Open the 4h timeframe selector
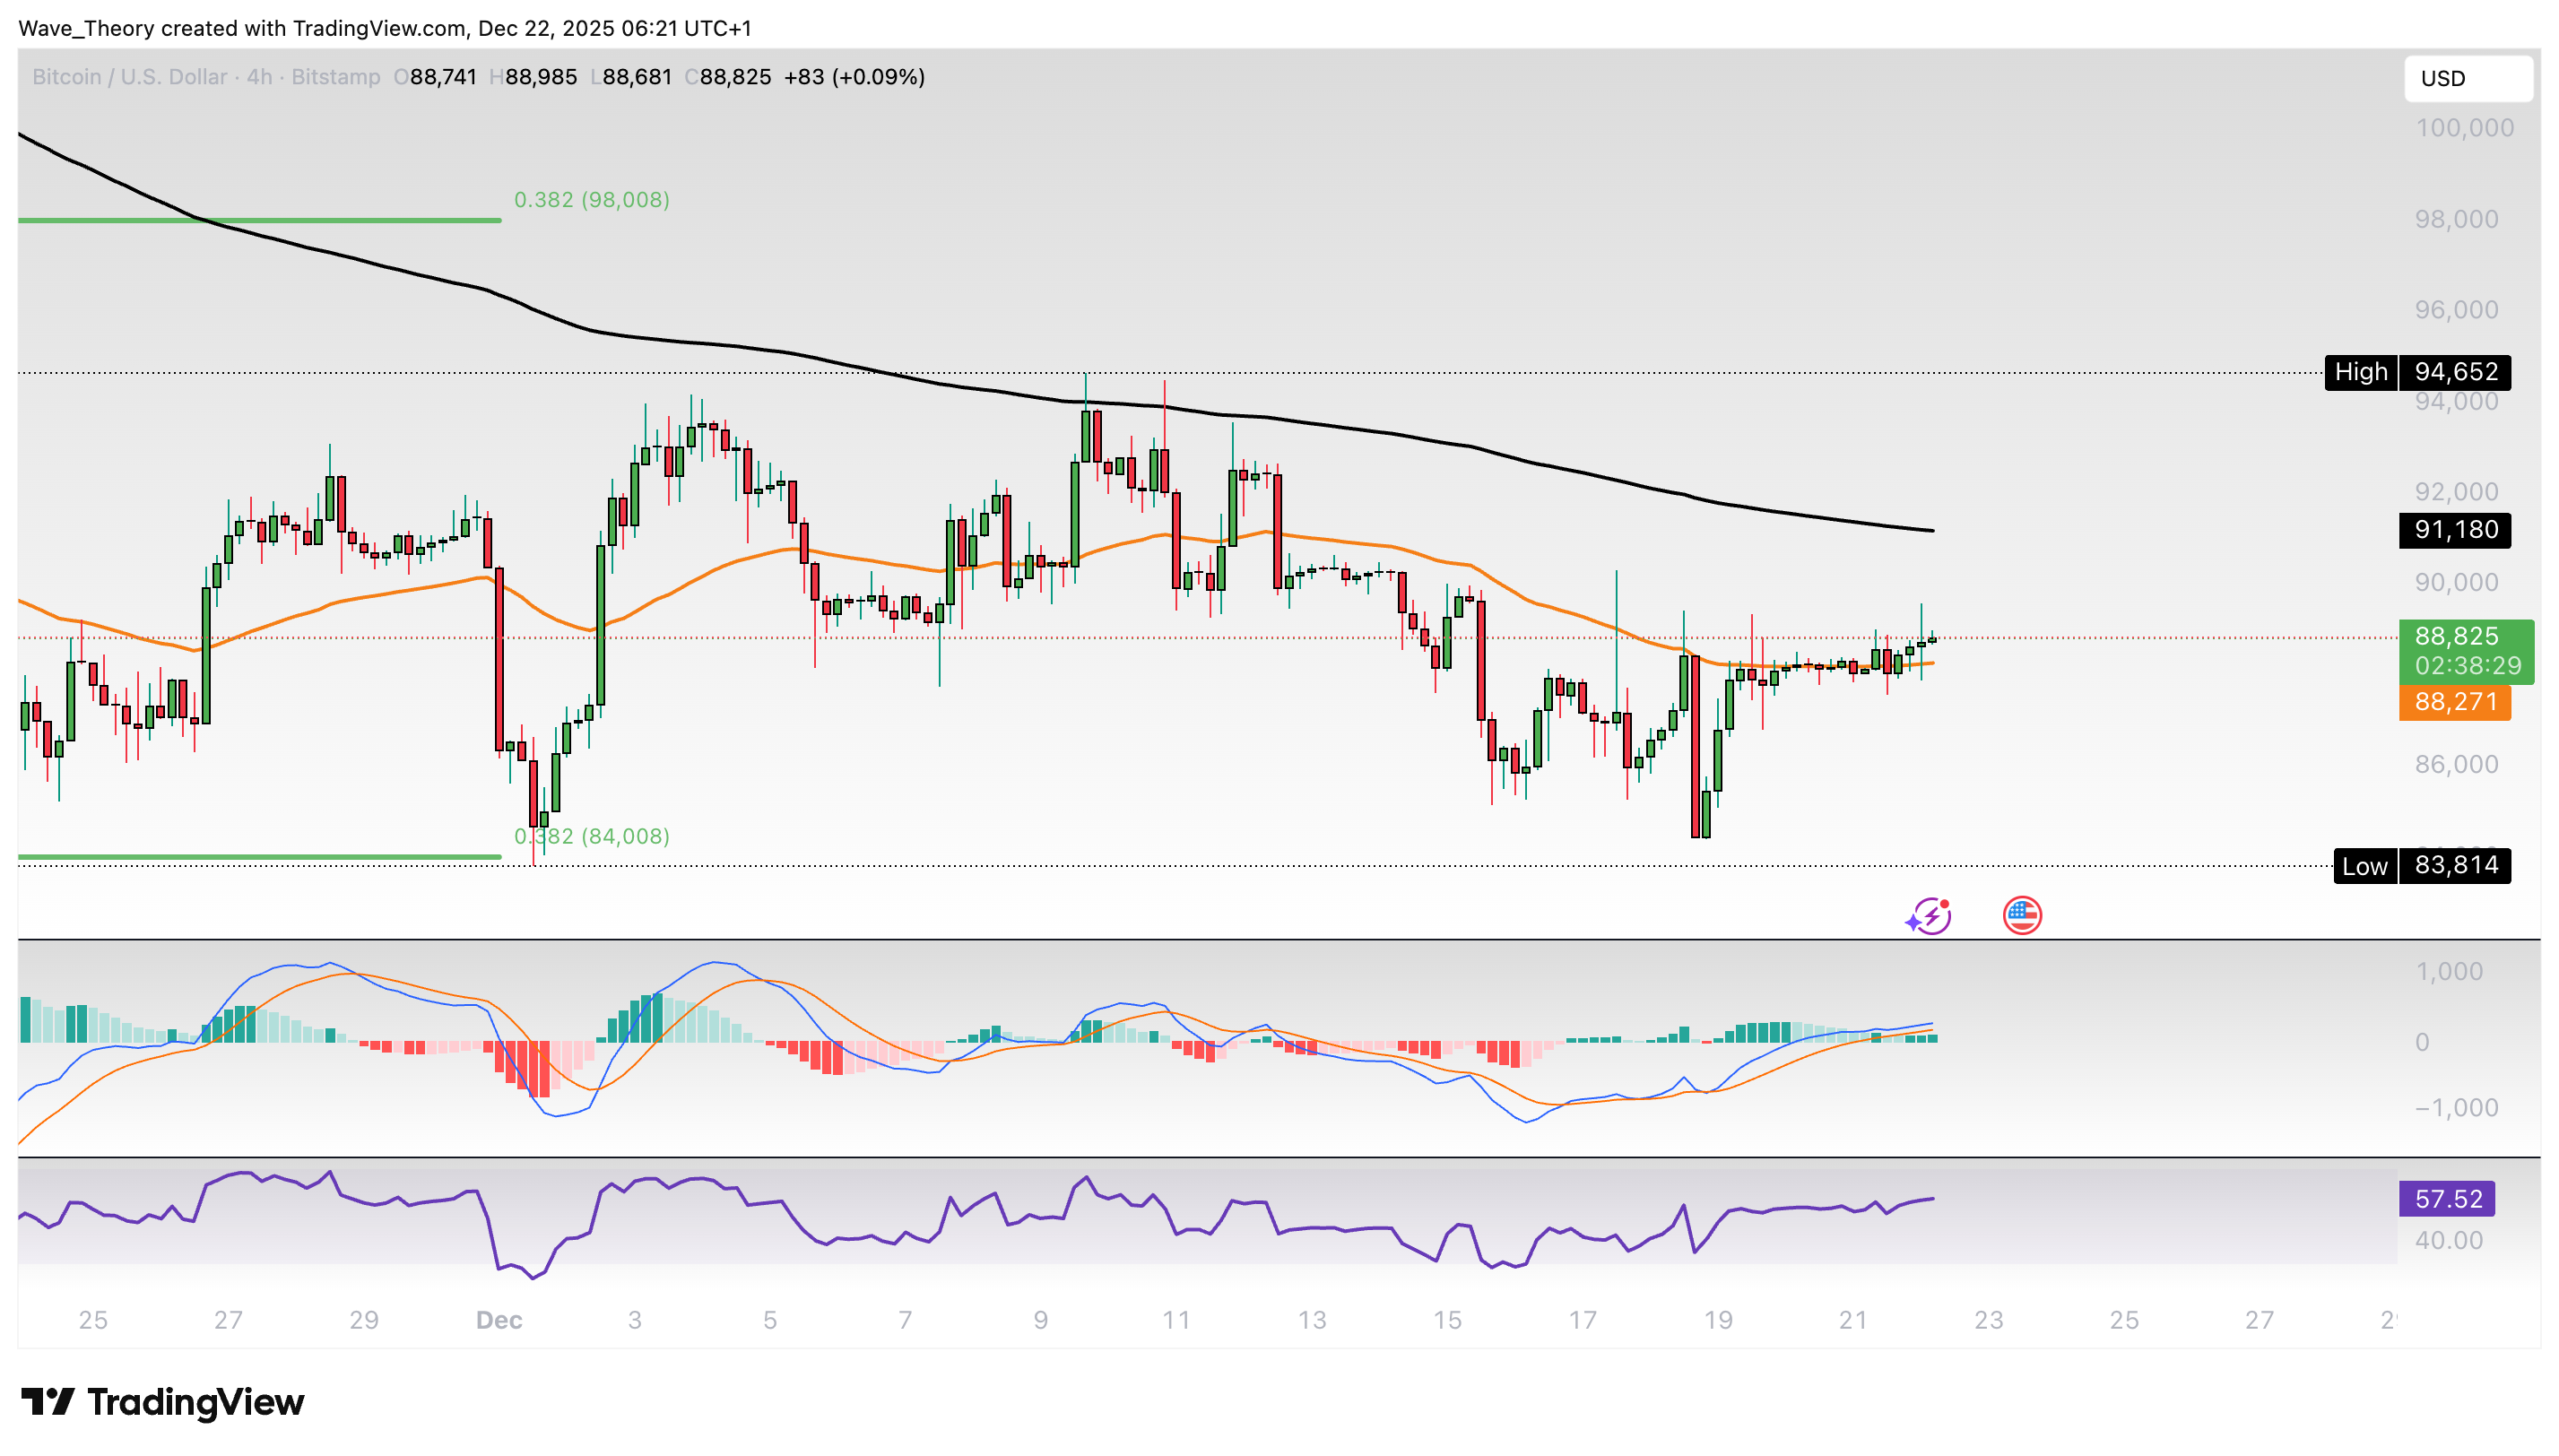The height and width of the screenshot is (1456, 2559). pyautogui.click(x=256, y=77)
